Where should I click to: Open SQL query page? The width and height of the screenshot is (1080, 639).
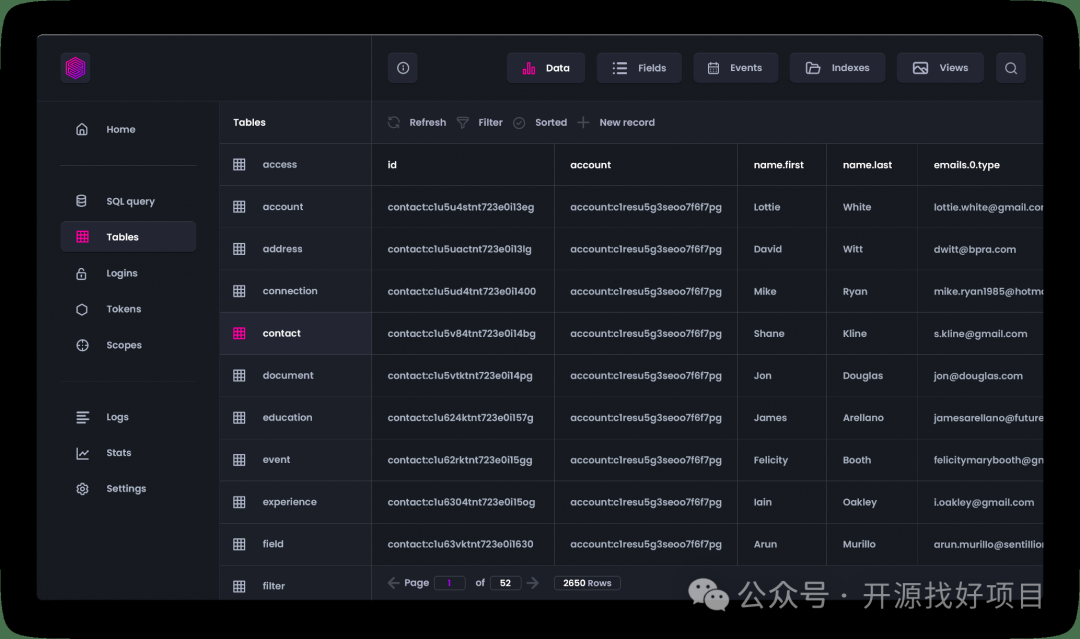pyautogui.click(x=130, y=201)
